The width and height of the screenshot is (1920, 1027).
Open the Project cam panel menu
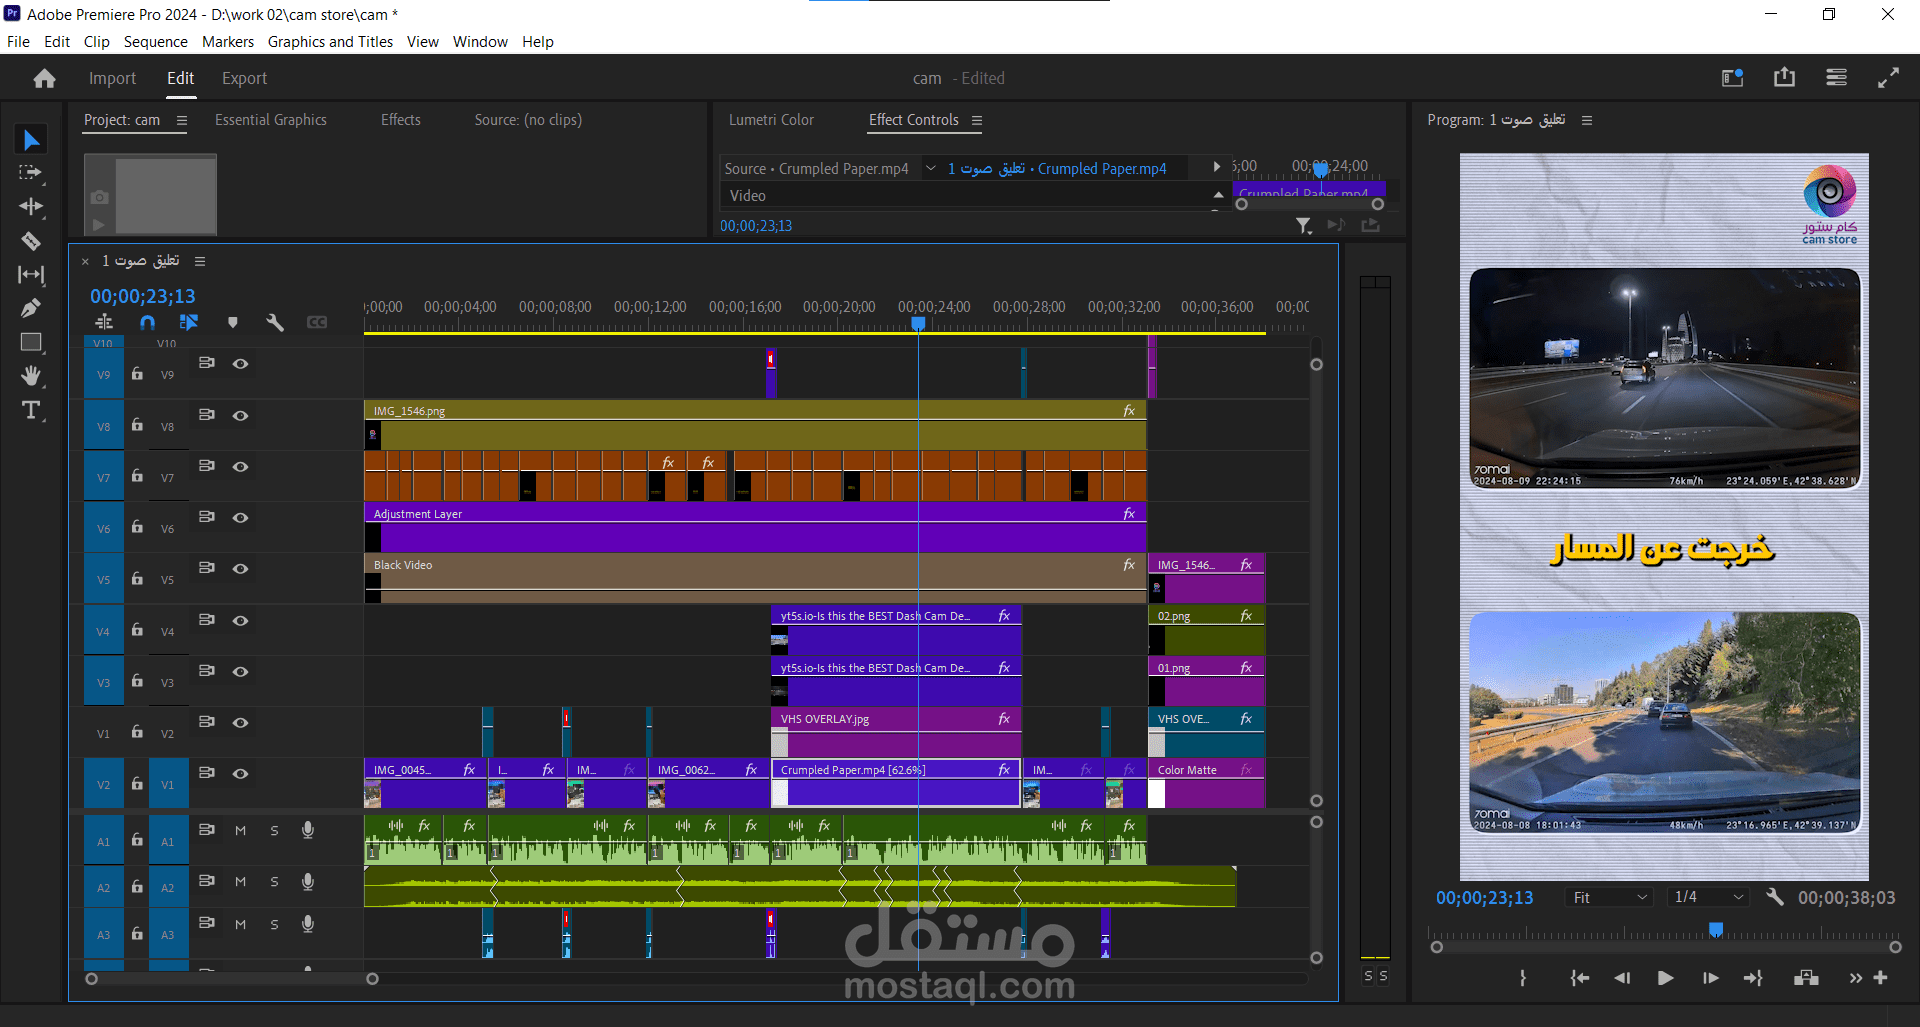coord(182,120)
